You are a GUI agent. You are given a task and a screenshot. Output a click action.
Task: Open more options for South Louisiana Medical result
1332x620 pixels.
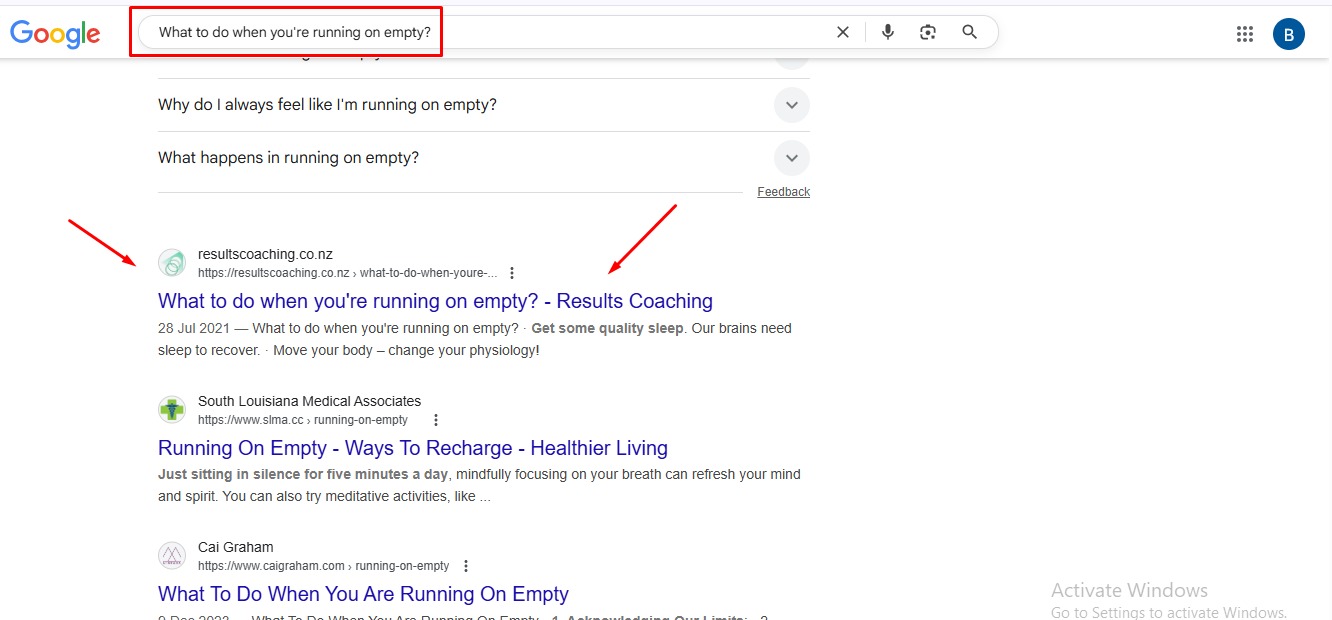[435, 420]
